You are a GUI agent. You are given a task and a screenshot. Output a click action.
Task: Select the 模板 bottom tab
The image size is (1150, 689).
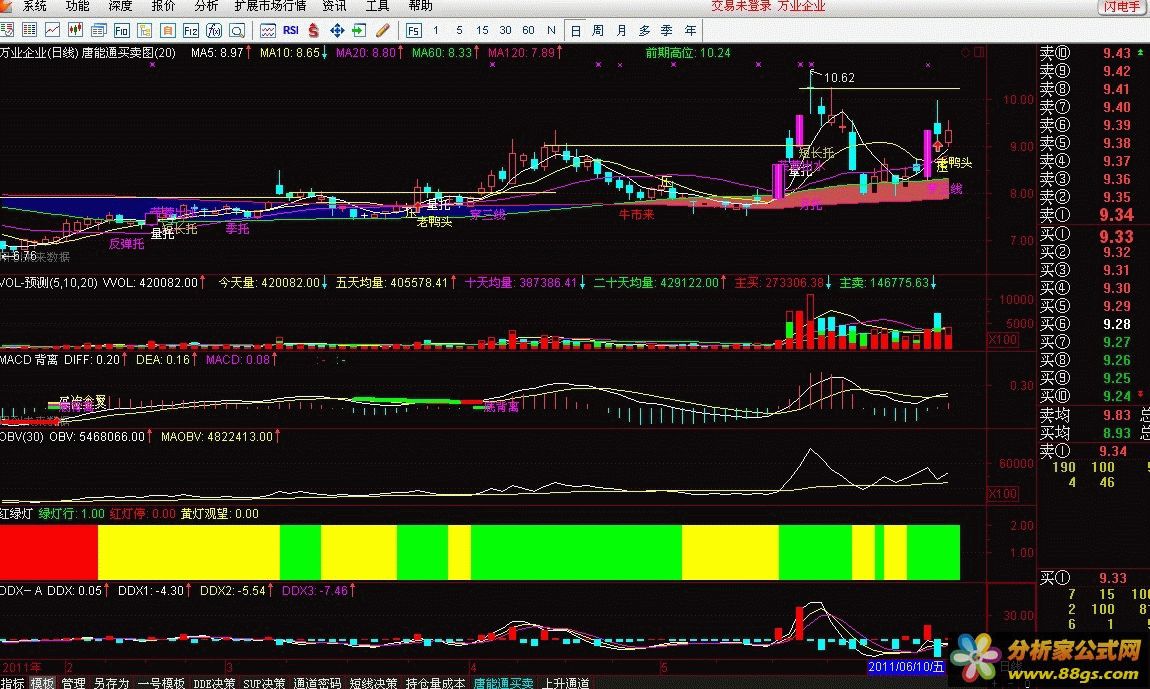pos(43,683)
